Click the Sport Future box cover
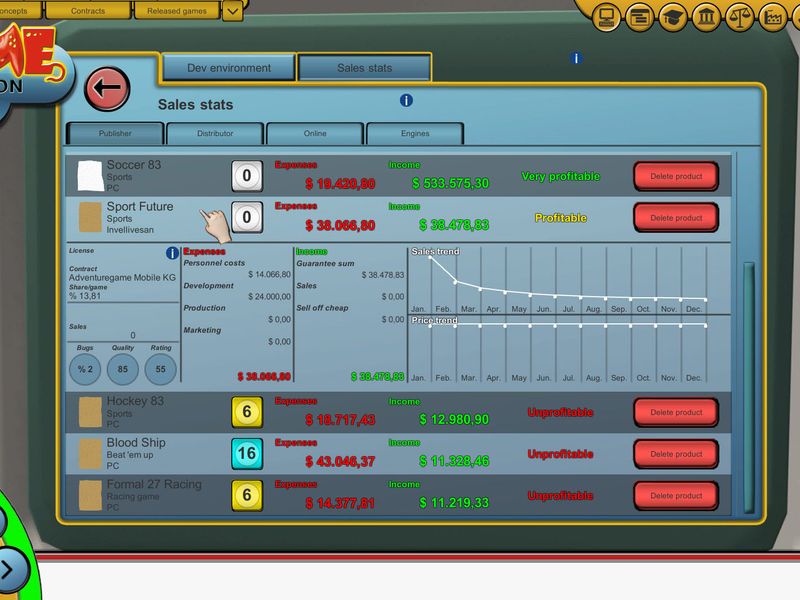The image size is (800, 600). (90, 217)
